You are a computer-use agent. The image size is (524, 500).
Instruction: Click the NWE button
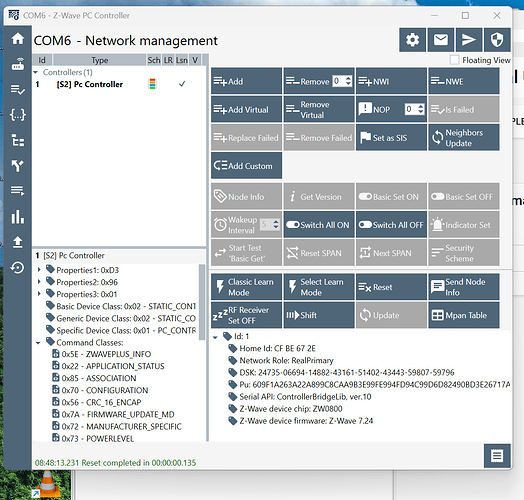tap(464, 81)
